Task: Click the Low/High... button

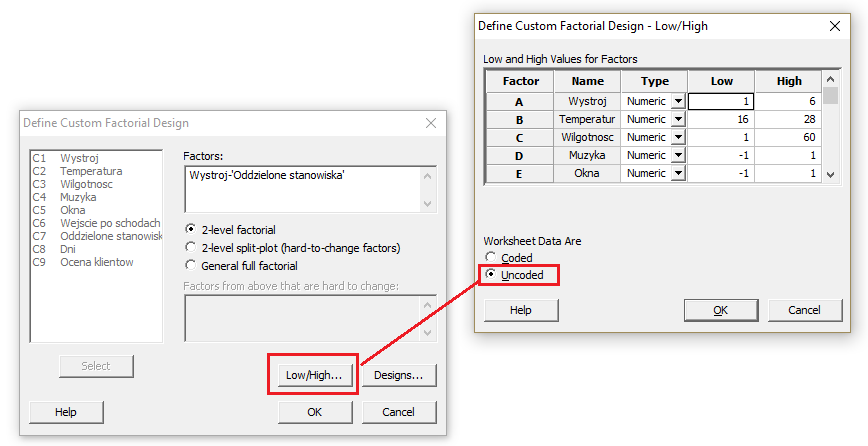Action: [313, 376]
